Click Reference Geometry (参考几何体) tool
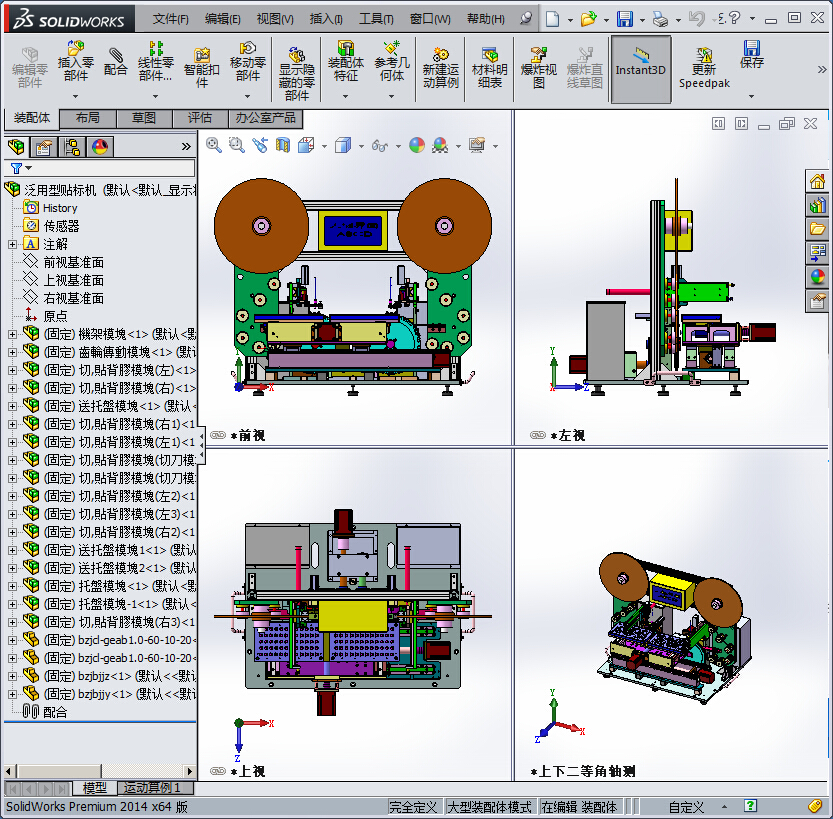 coord(392,61)
